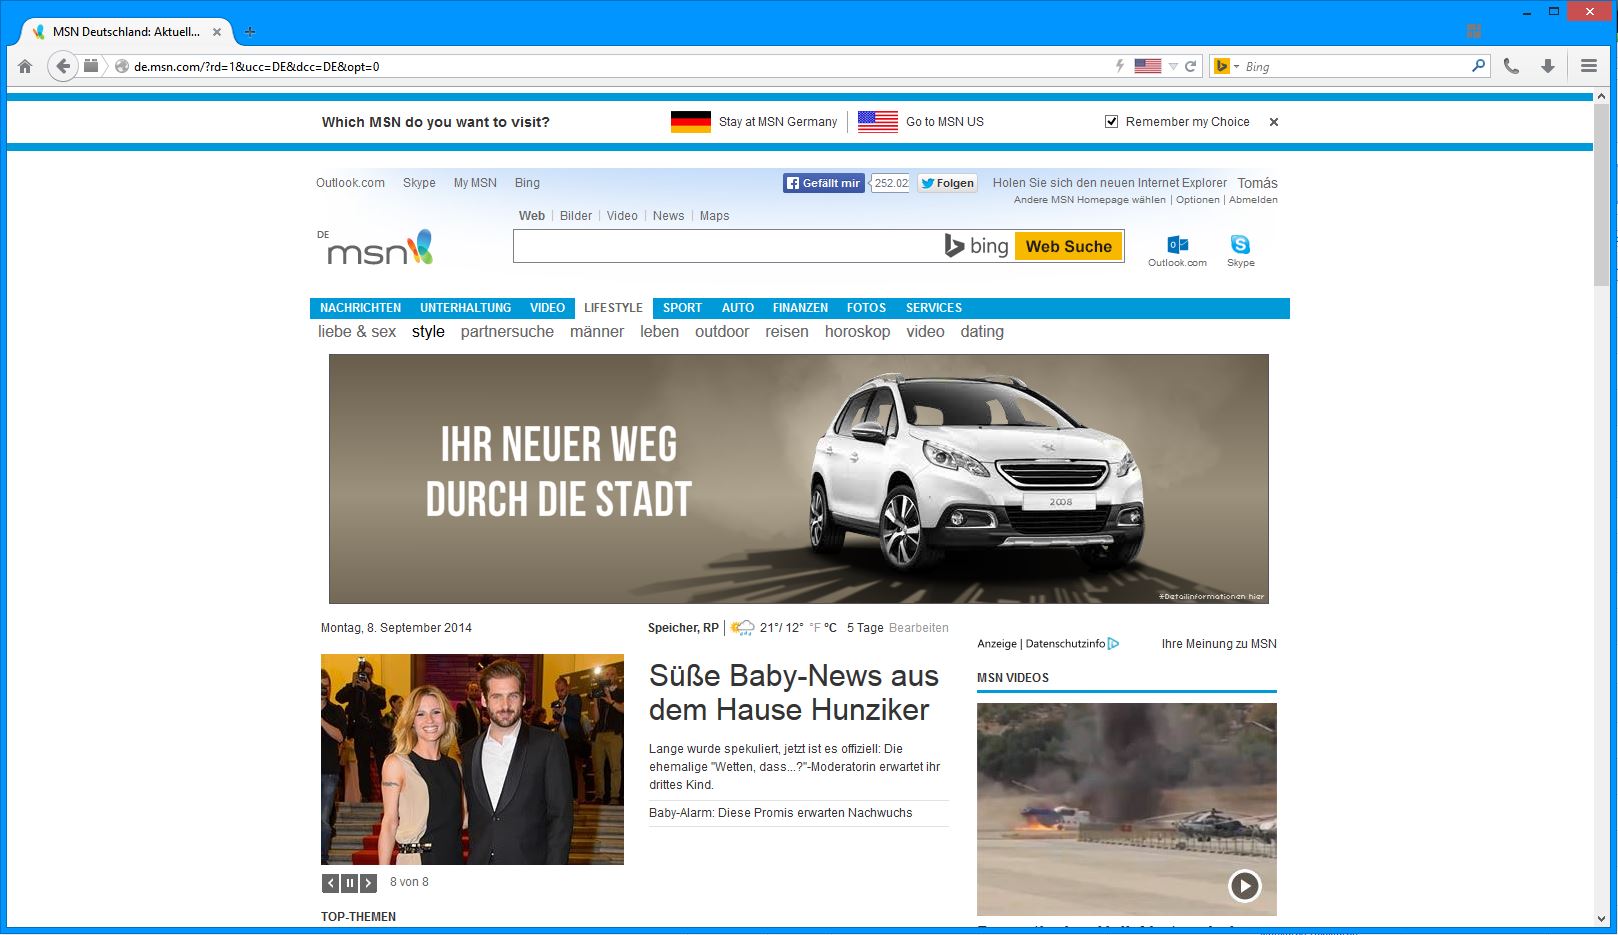The width and height of the screenshot is (1618, 935).
Task: Click the US flag beside Go to MSN US
Action: coord(878,122)
